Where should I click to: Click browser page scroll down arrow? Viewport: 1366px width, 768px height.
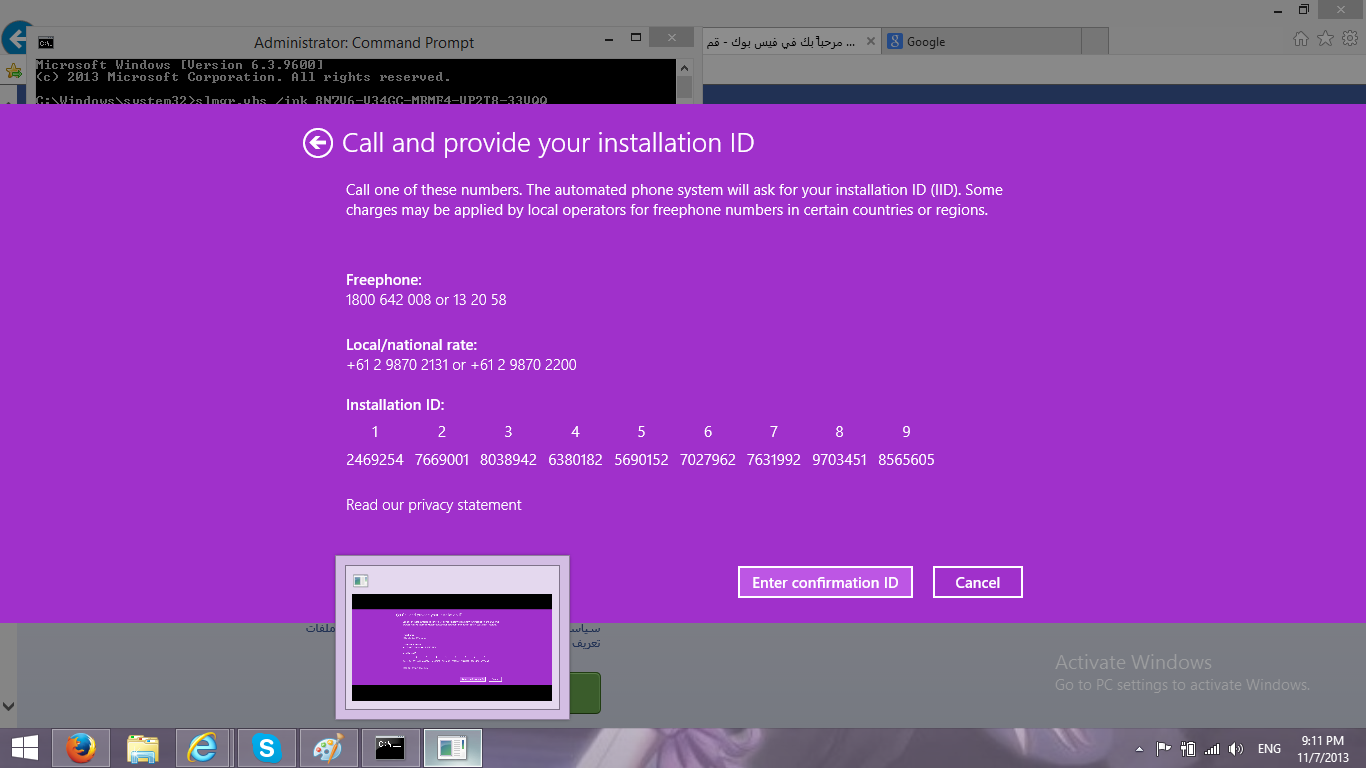(x=8, y=705)
